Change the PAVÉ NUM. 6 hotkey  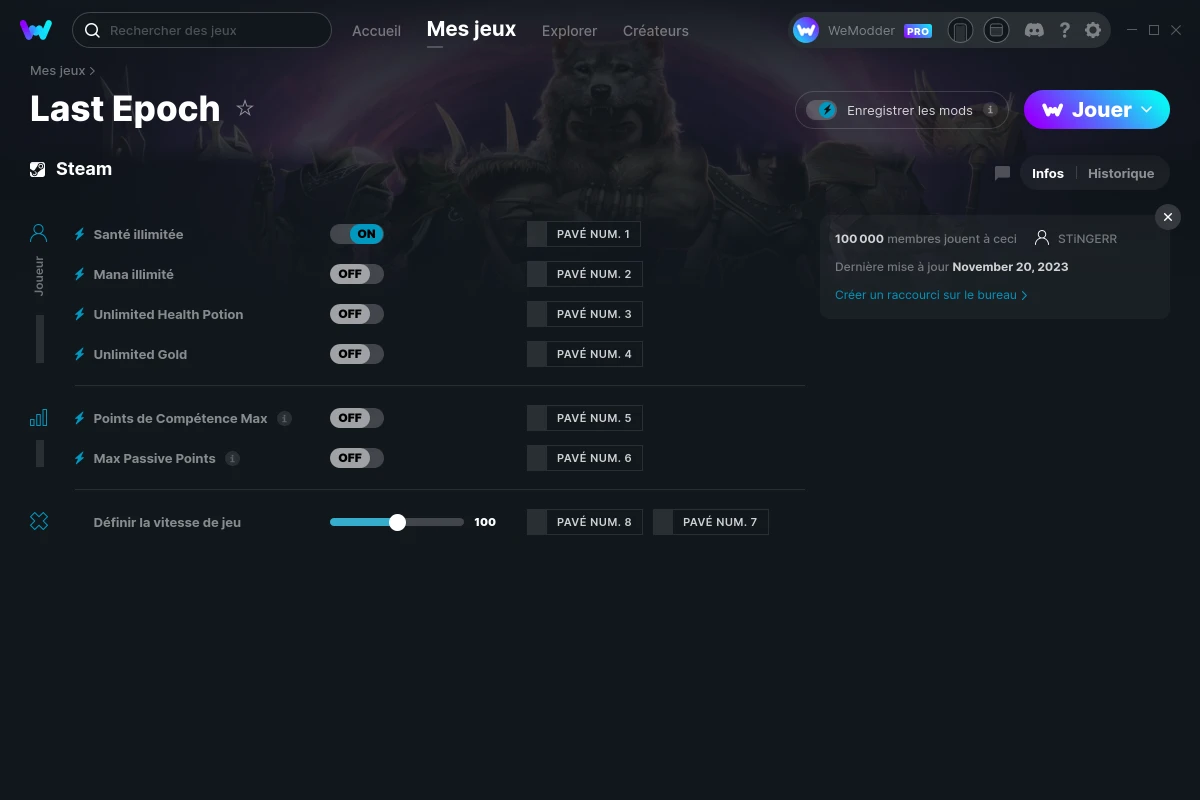[x=585, y=458]
